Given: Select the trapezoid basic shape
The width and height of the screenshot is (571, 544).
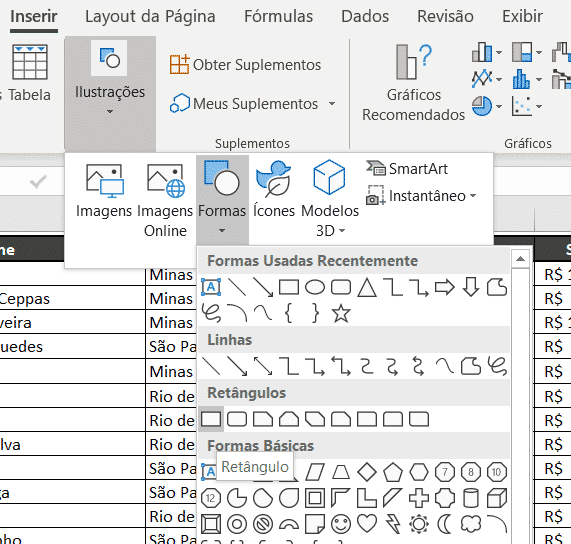Looking at the screenshot, I should tap(341, 472).
